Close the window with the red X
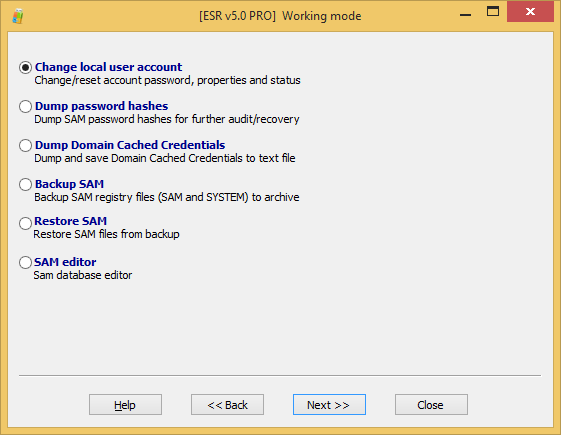Viewport: 561px width, 435px height. click(x=530, y=12)
